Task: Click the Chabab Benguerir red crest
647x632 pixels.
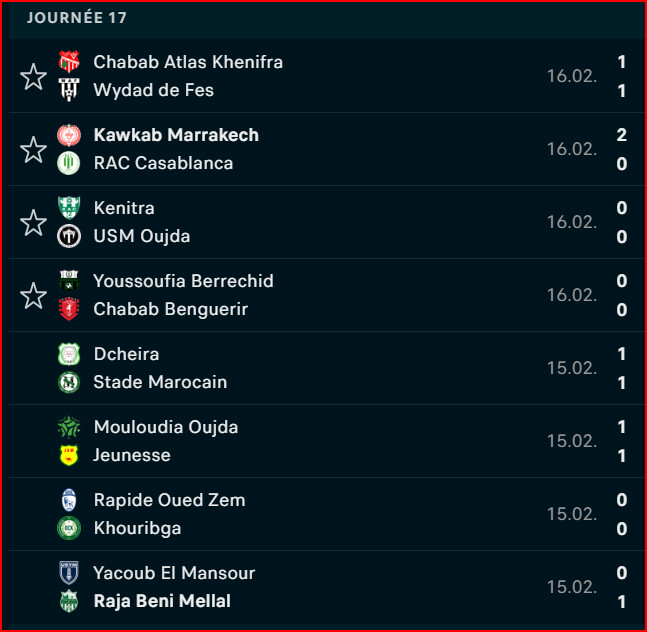Action: (x=69, y=310)
